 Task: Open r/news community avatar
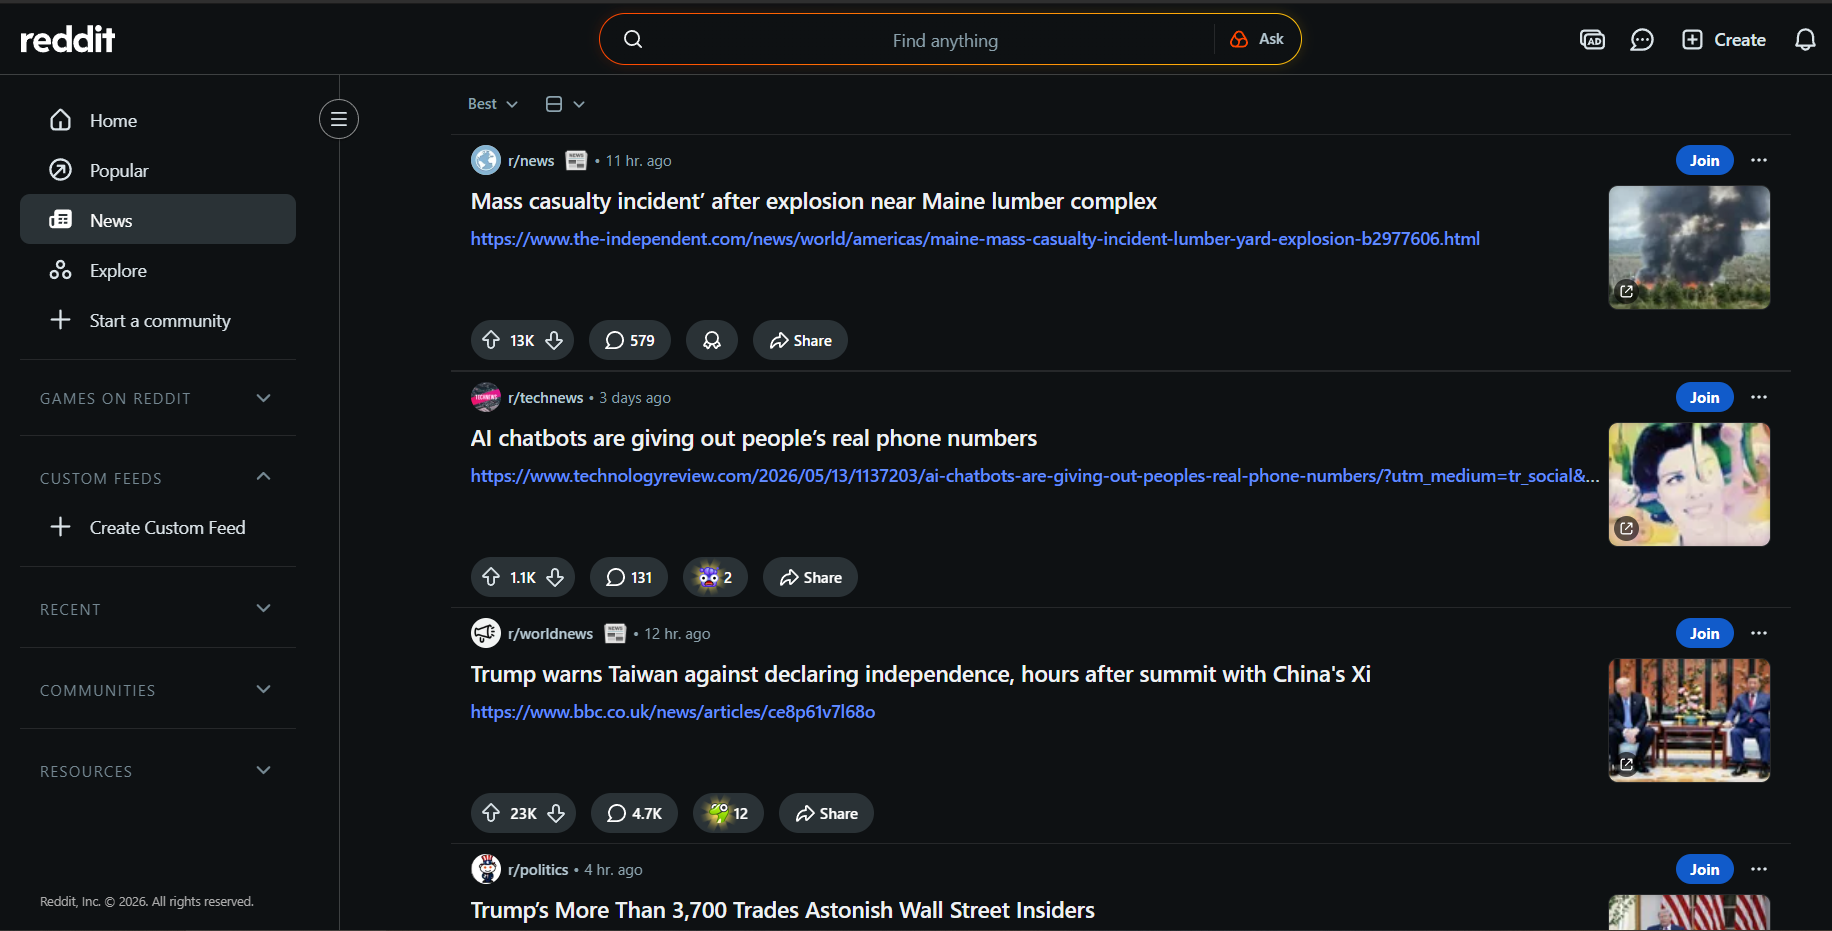pos(486,160)
